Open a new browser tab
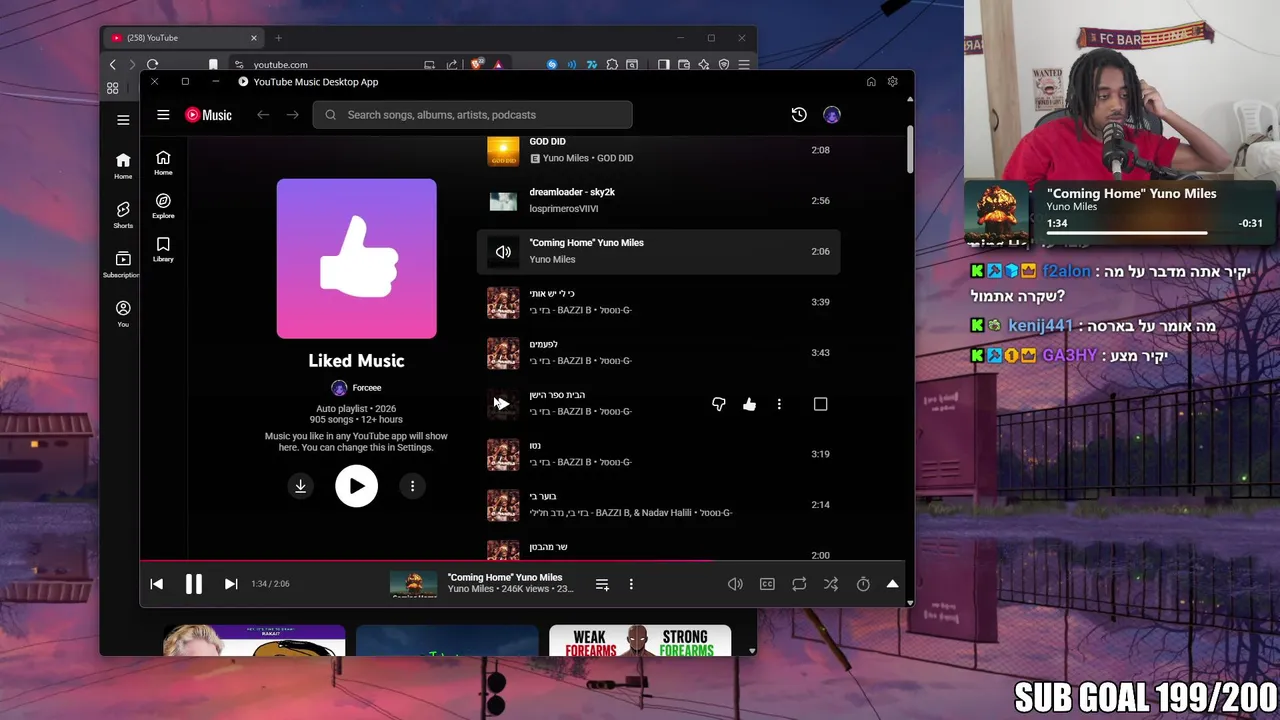 point(278,38)
